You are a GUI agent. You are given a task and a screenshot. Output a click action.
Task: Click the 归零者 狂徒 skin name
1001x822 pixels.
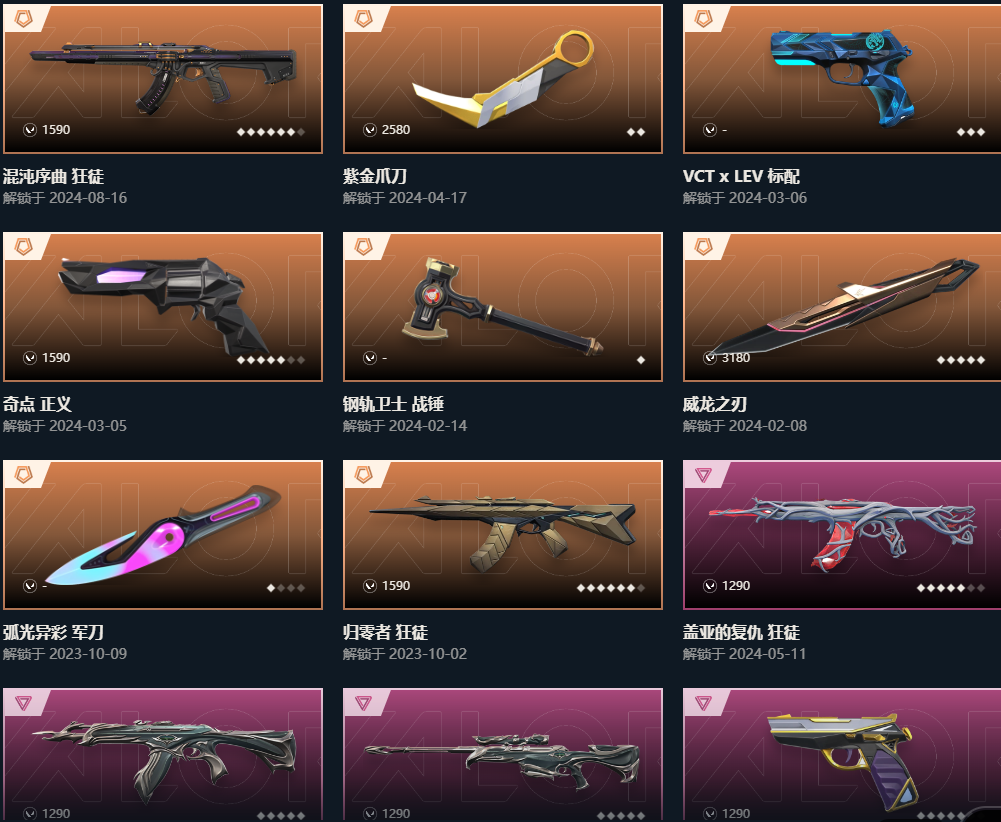[x=385, y=632]
